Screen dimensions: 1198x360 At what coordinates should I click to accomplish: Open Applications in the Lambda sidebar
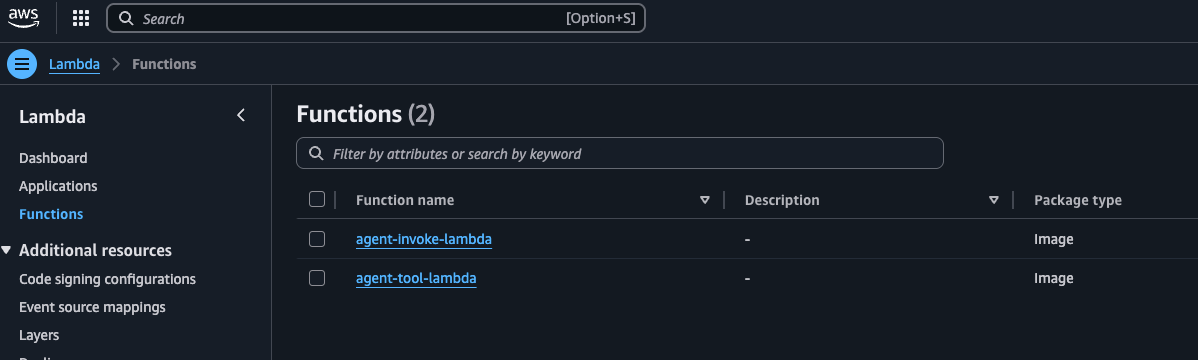58,186
